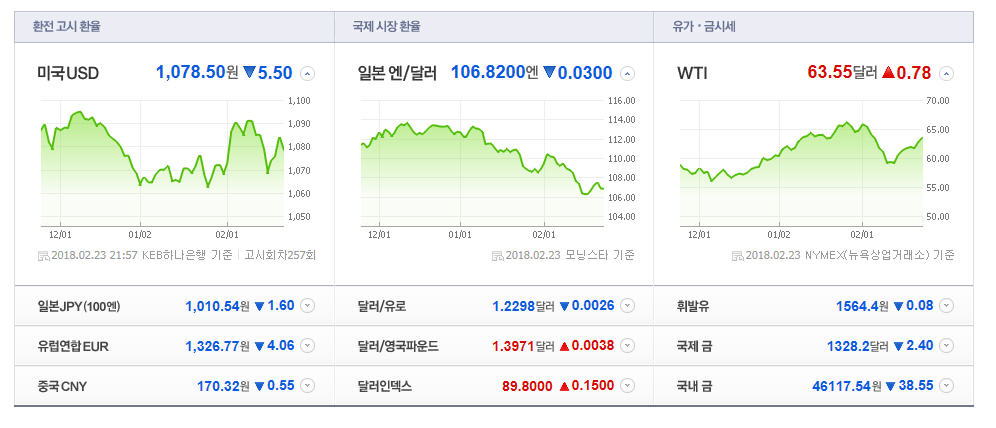Open the 국제 시장 환율 section header
This screenshot has height=428, width=996.
point(386,27)
